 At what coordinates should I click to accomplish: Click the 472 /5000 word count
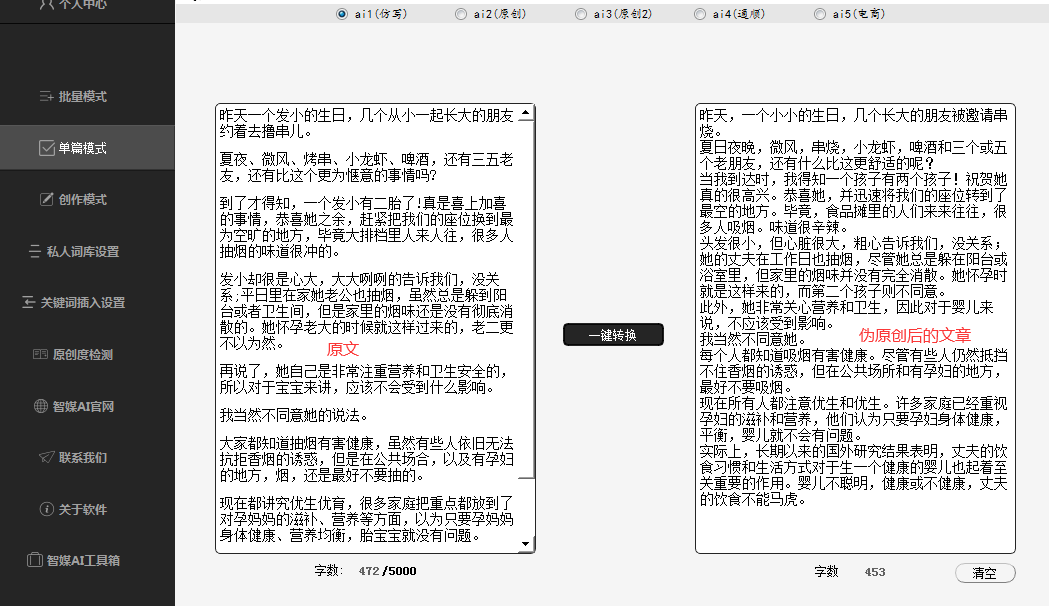387,571
